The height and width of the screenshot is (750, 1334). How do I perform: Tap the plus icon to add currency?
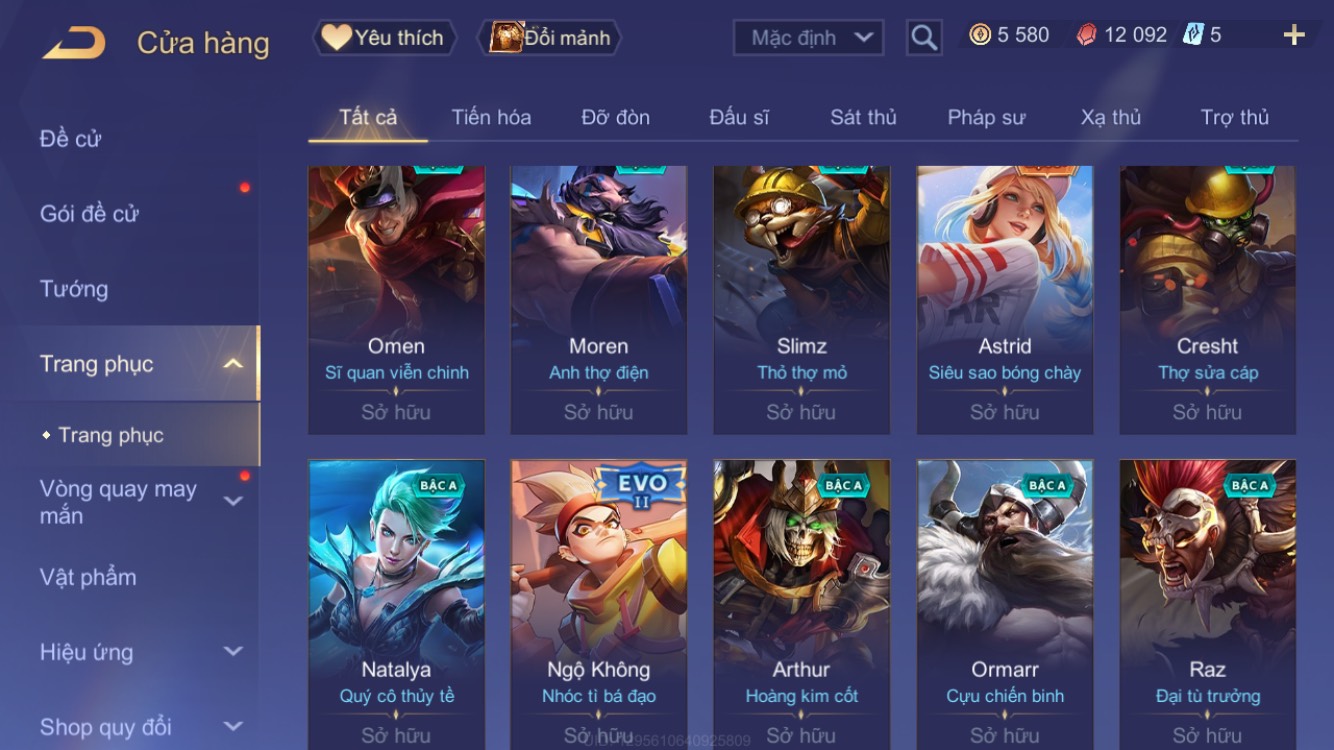pos(1294,36)
